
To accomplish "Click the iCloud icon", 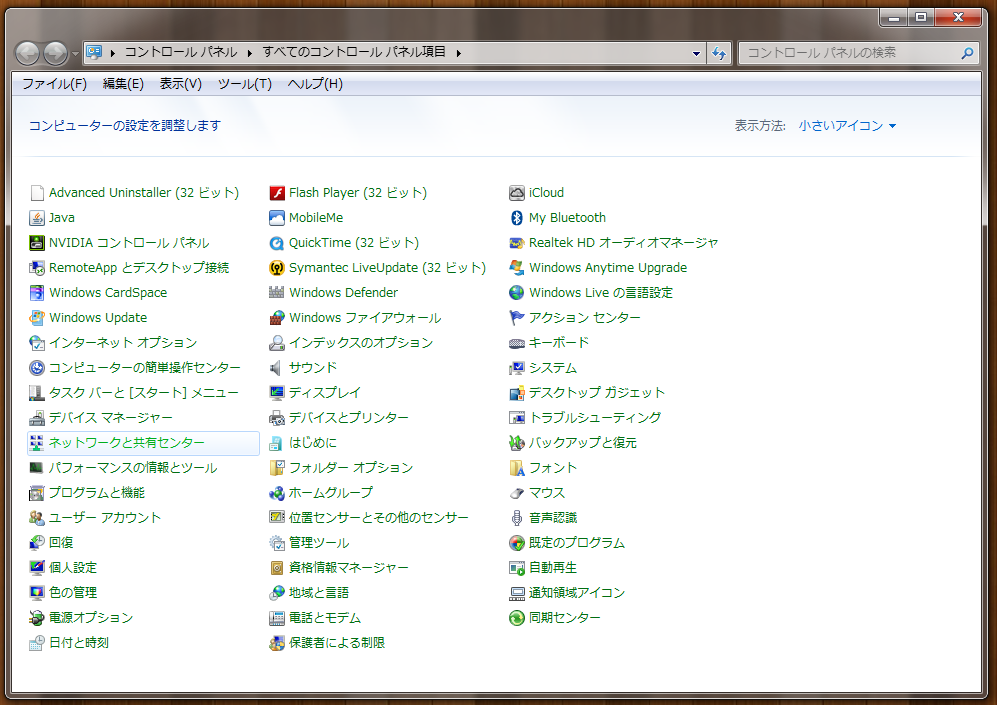I will pyautogui.click(x=516, y=193).
